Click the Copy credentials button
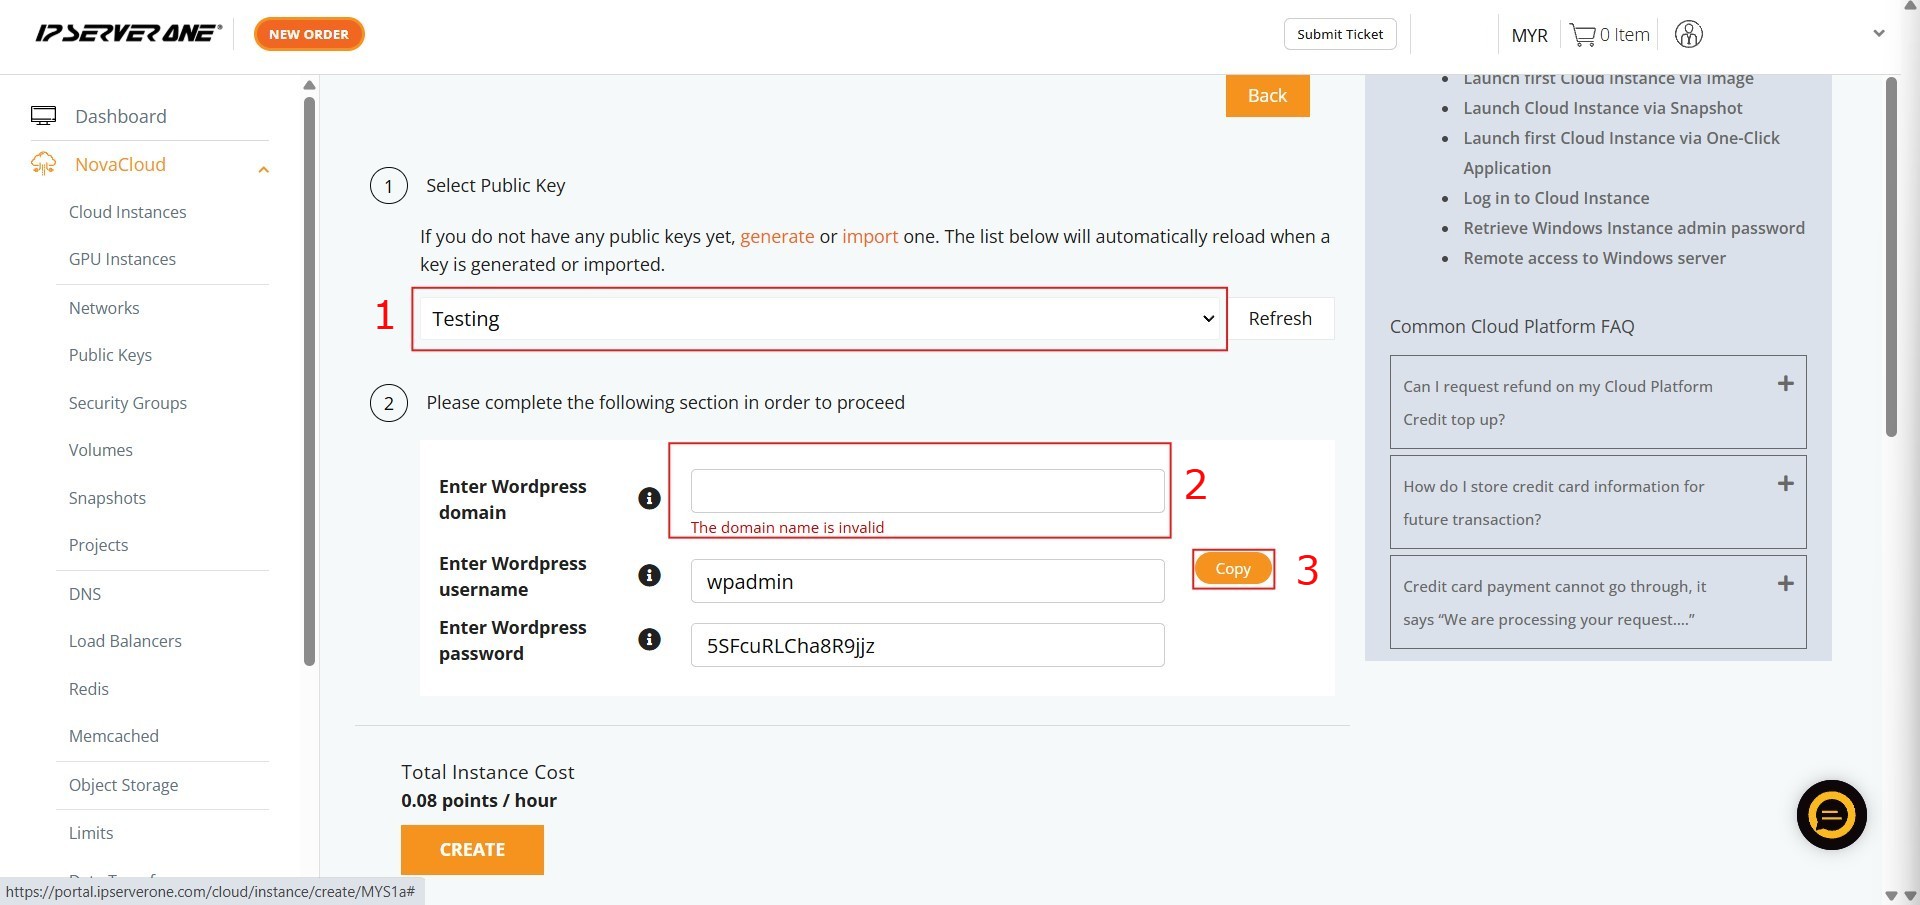This screenshot has height=905, width=1920. coord(1232,569)
